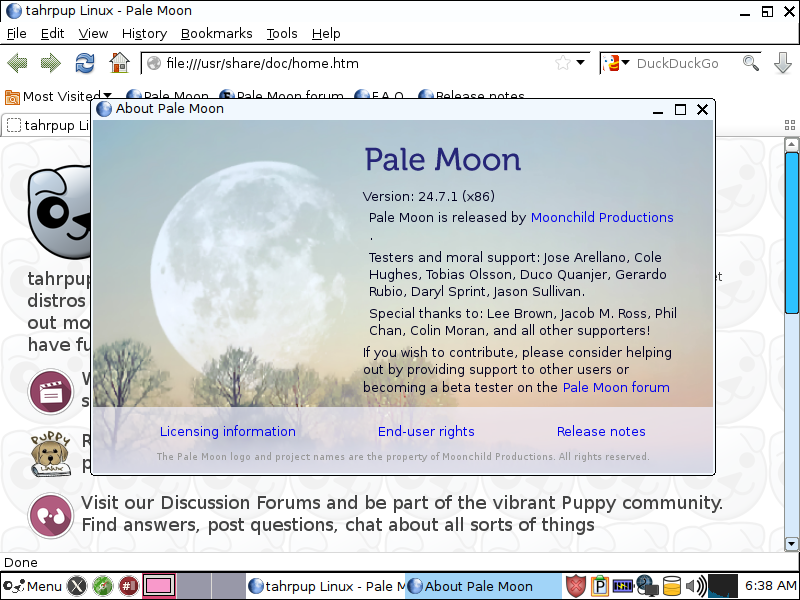Click the CPU load graph in tray
This screenshot has height=600, width=800.
pos(723,586)
